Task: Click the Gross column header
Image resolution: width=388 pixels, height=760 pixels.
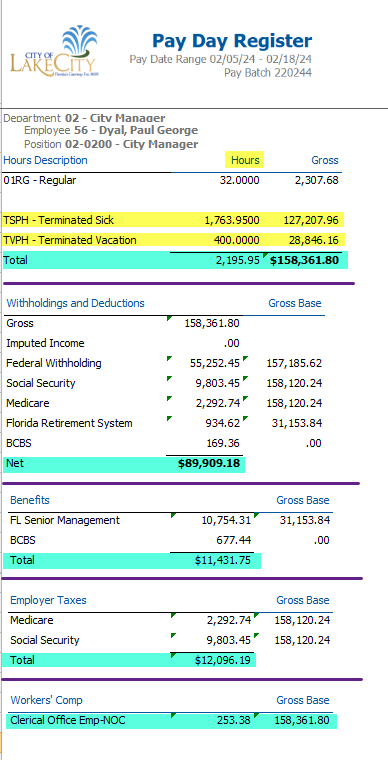Action: [x=325, y=160]
